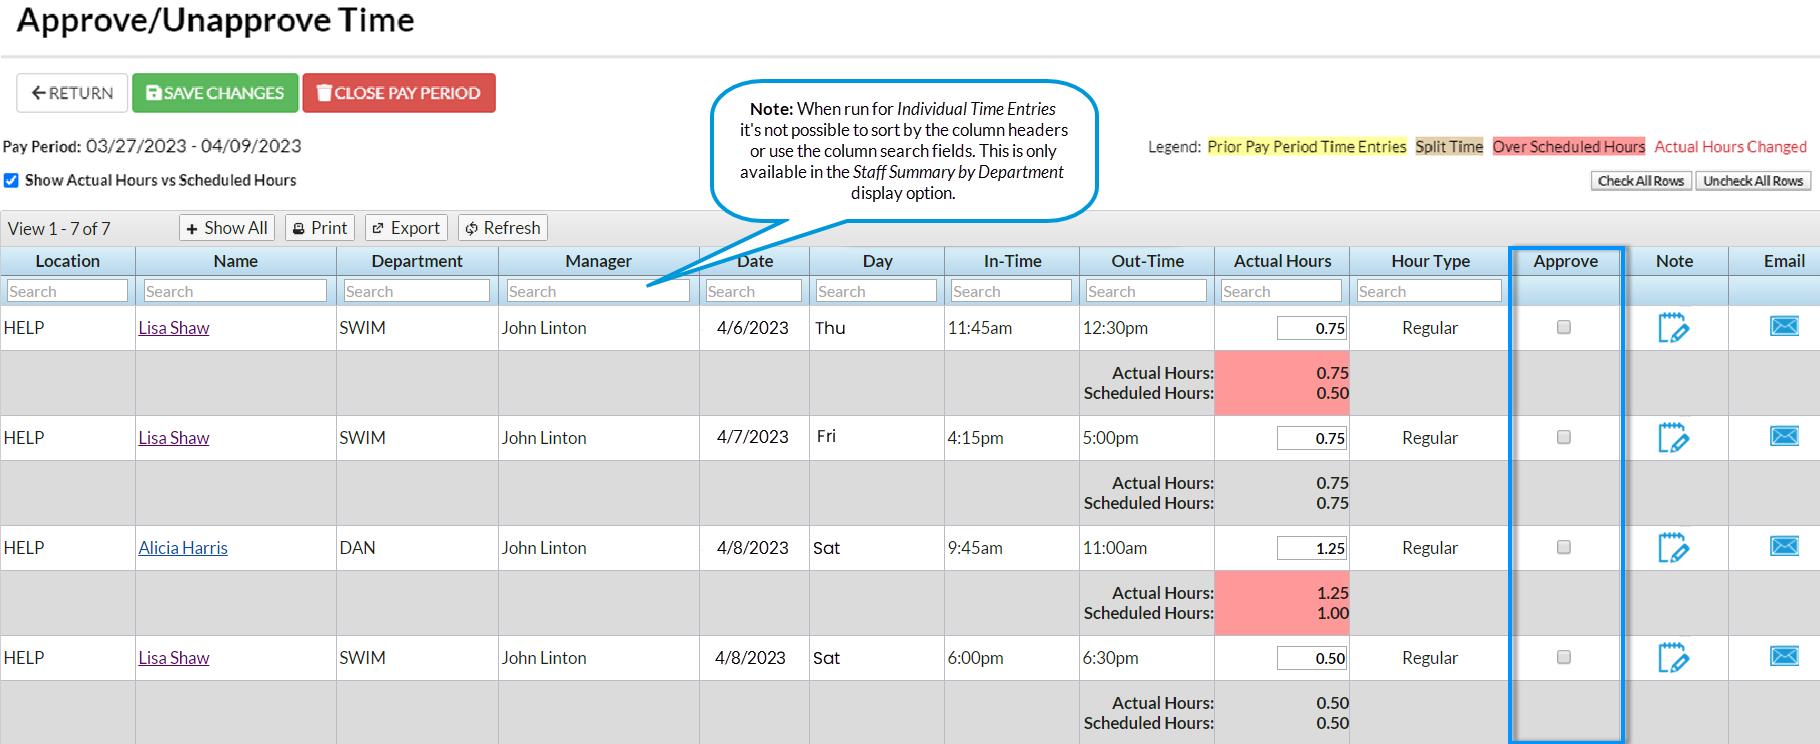1820x744 pixels.
Task: Approve Lisa Shaw's 4/7/2023 time entry
Action: (x=1564, y=437)
